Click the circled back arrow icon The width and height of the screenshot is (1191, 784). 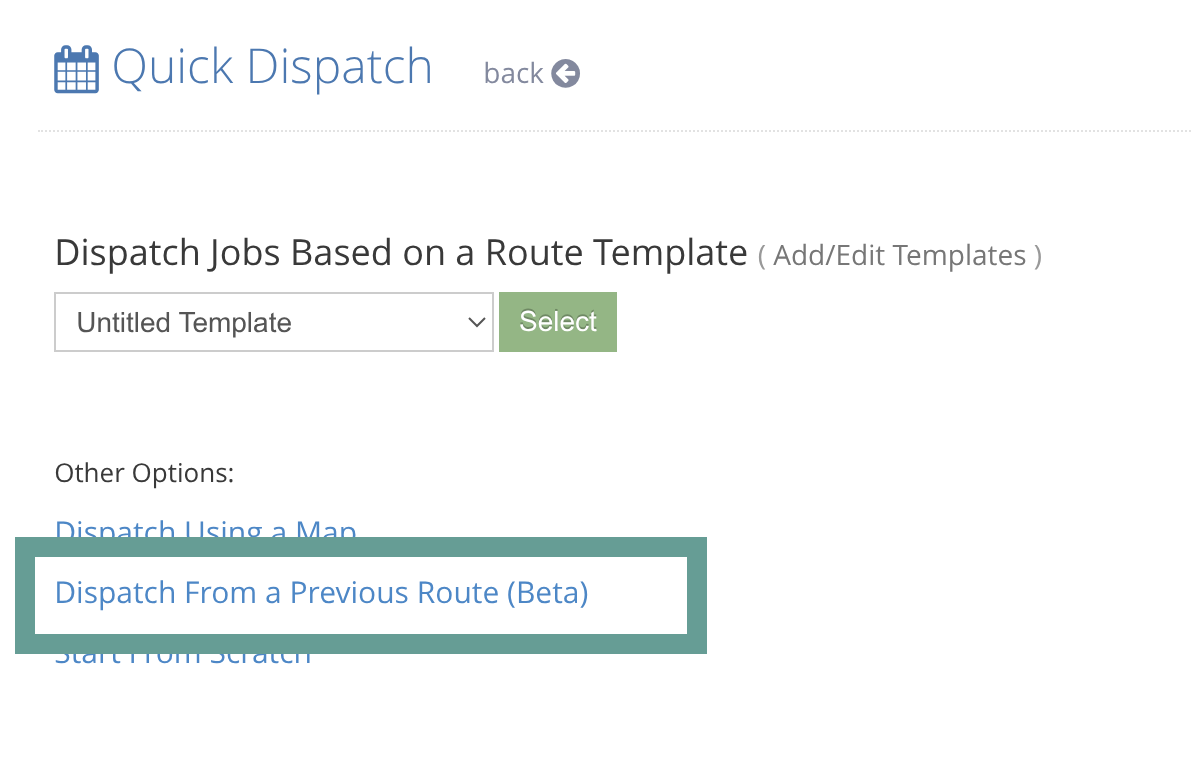pyautogui.click(x=565, y=73)
